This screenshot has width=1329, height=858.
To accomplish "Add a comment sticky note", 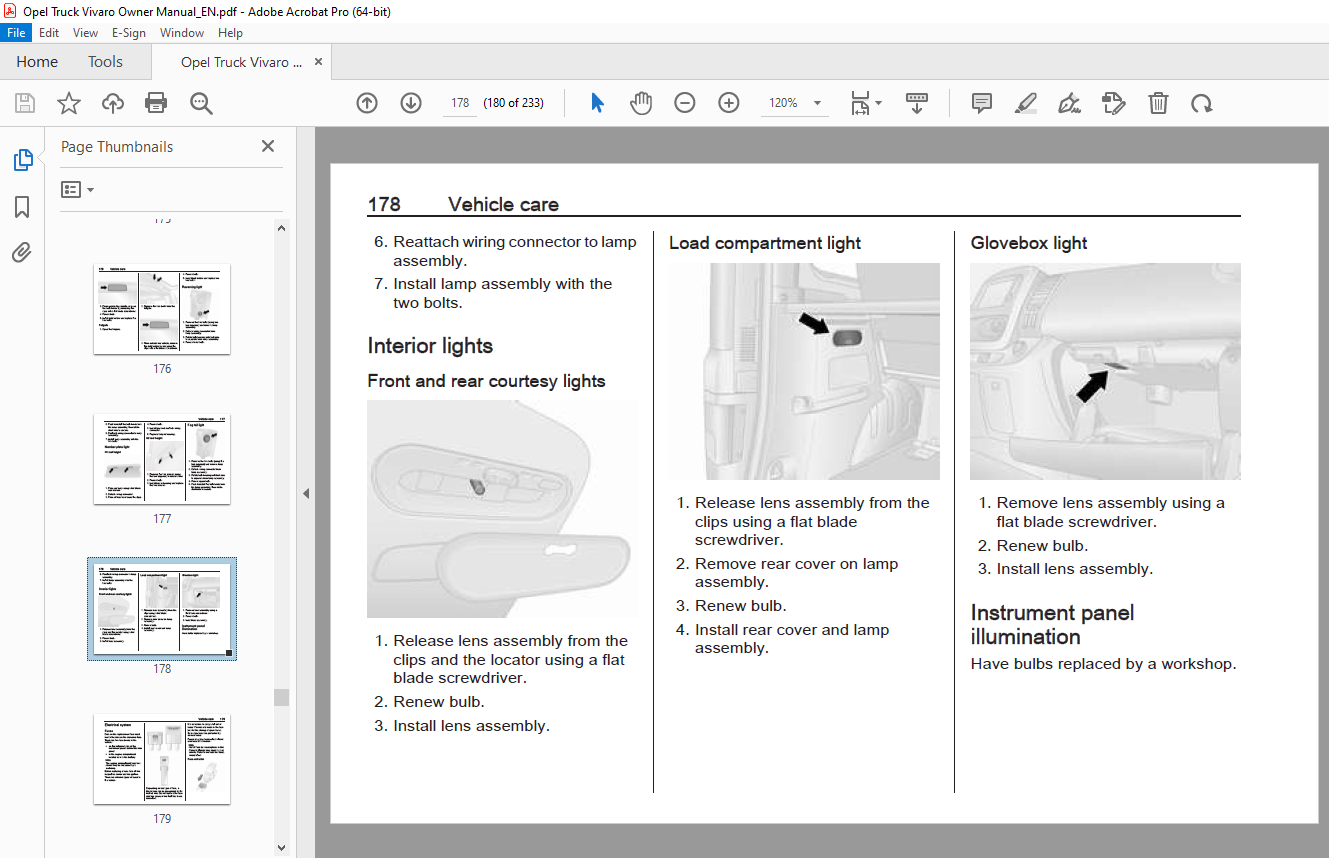I will pos(982,103).
